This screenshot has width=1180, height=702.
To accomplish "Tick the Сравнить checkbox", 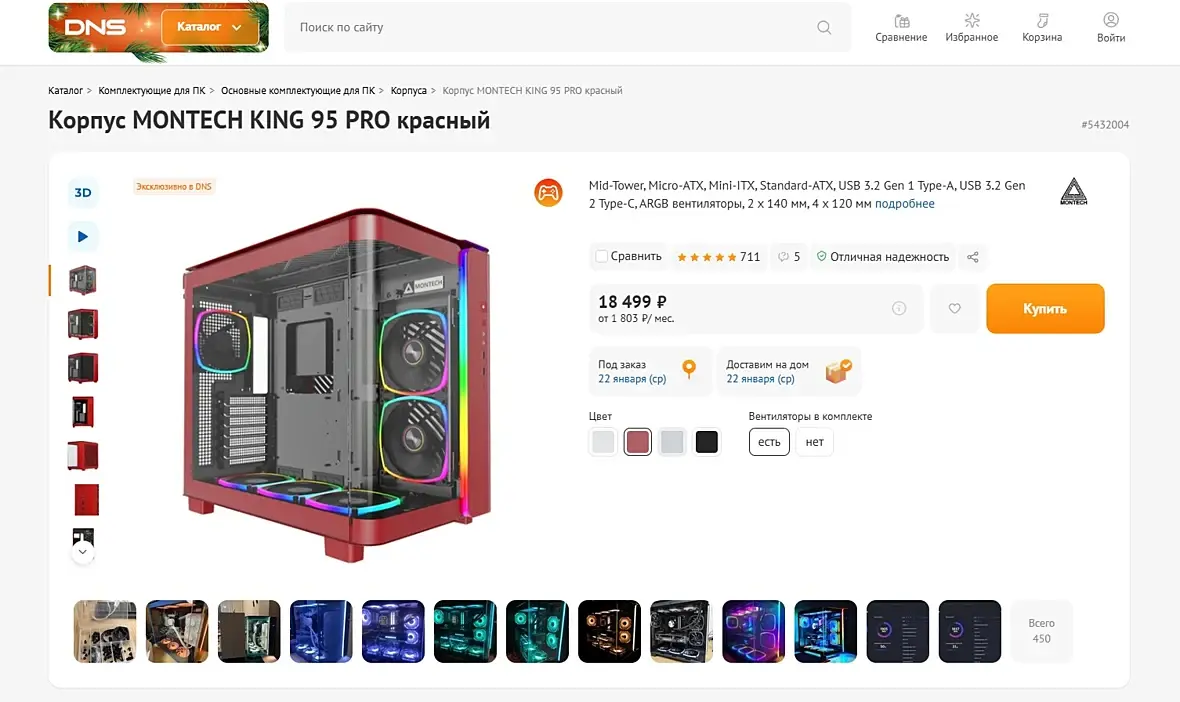I will tap(601, 256).
